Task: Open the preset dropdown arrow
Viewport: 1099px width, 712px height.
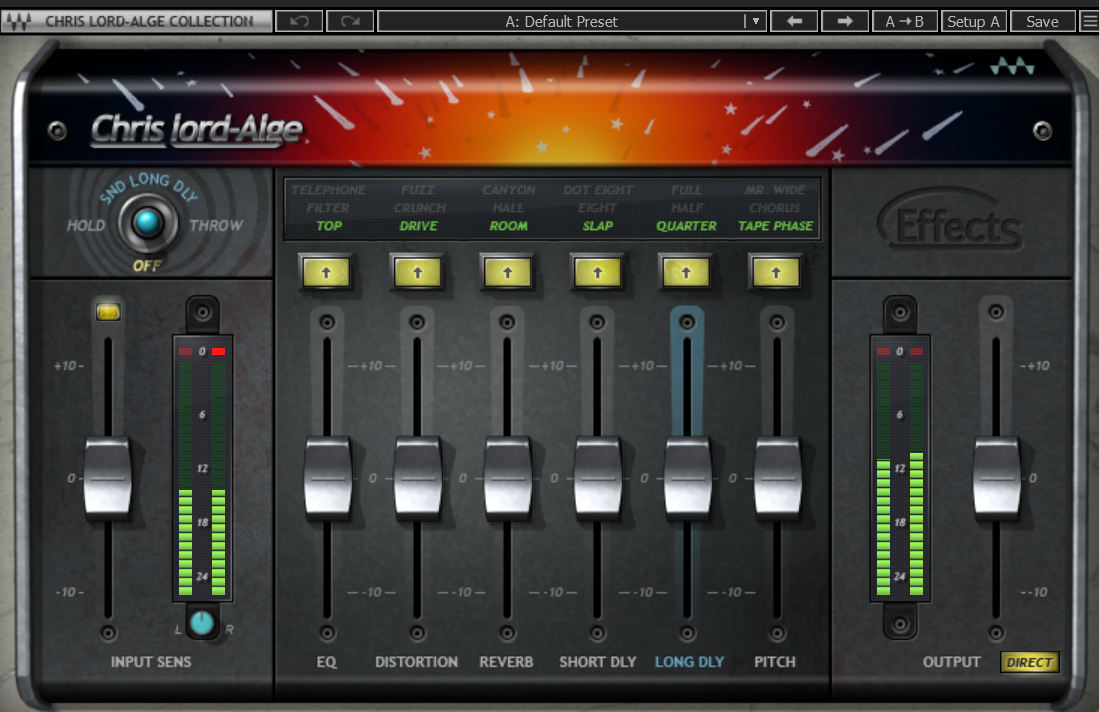Action: tap(755, 21)
